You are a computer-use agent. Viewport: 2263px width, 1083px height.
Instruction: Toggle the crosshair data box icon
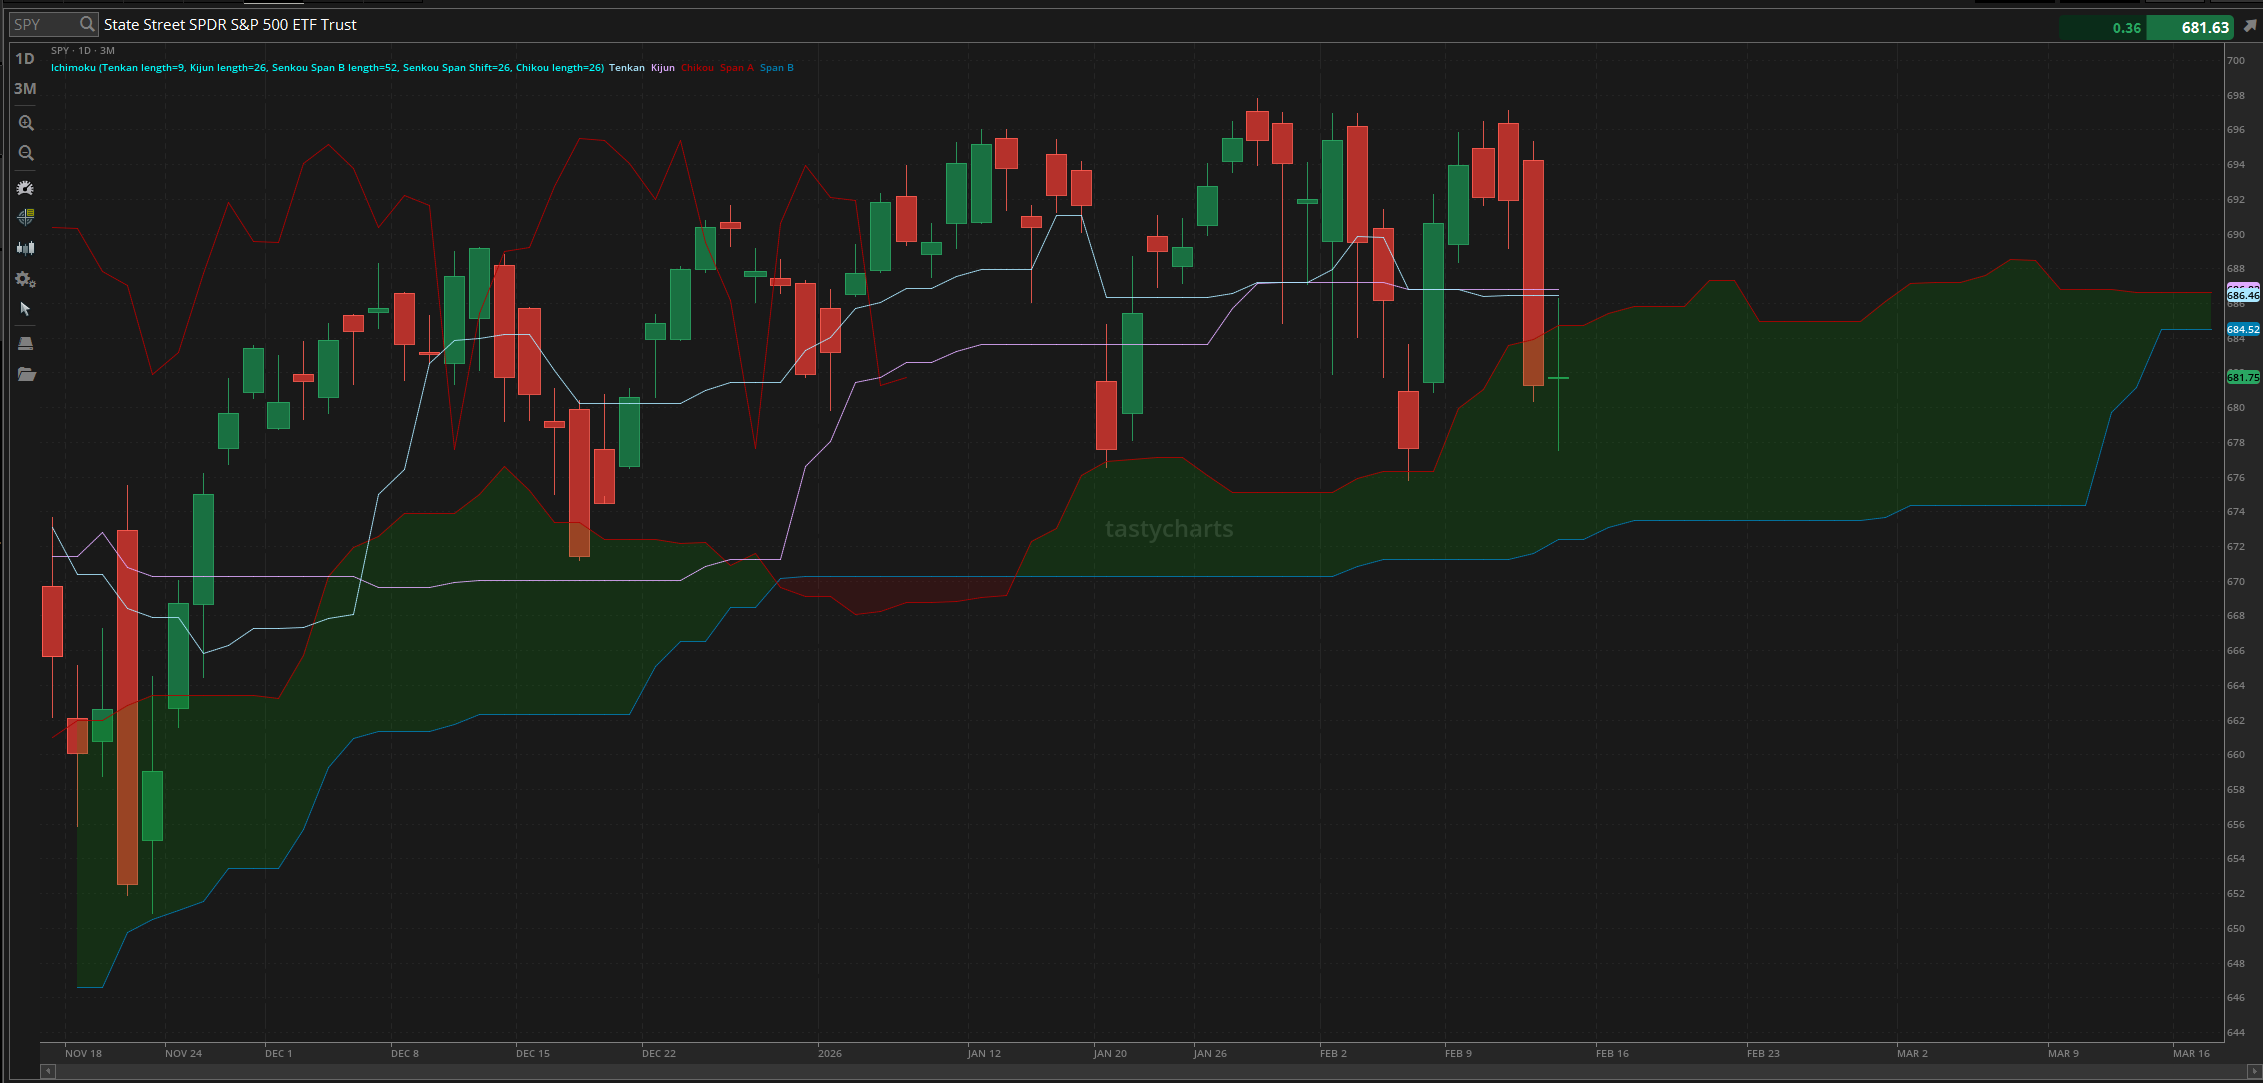tap(26, 217)
